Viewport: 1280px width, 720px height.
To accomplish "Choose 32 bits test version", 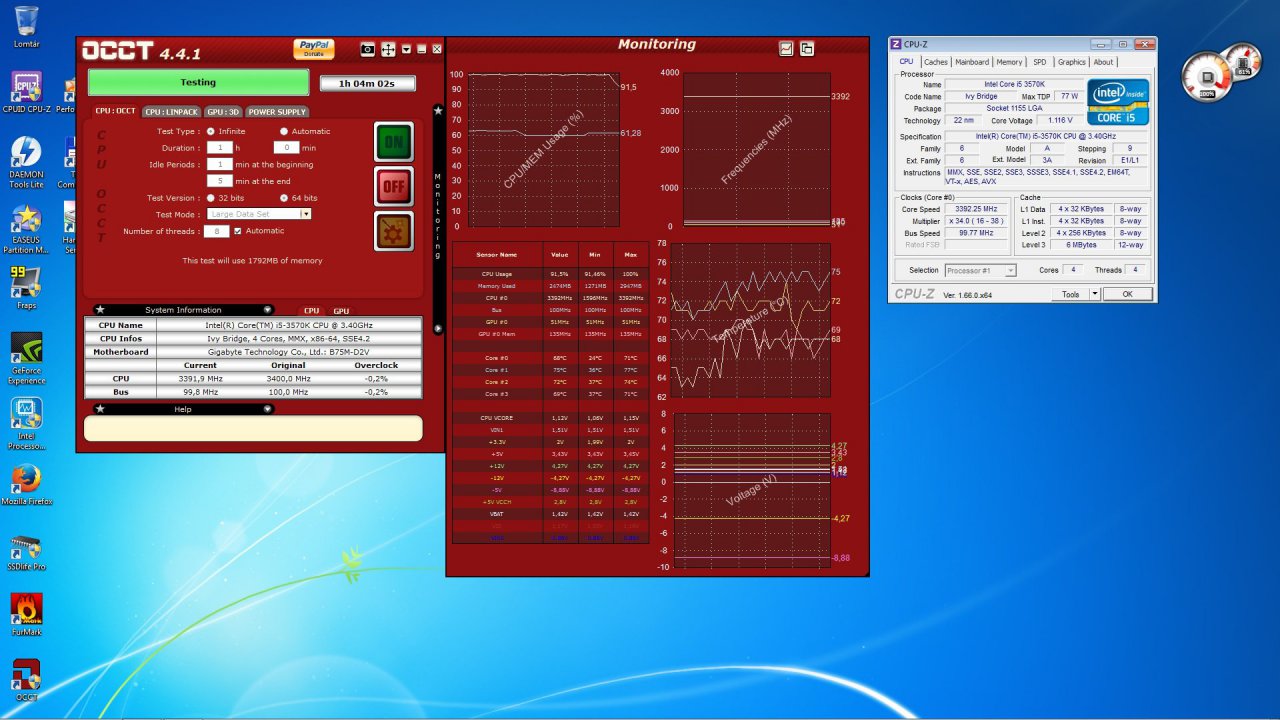I will click(x=210, y=198).
